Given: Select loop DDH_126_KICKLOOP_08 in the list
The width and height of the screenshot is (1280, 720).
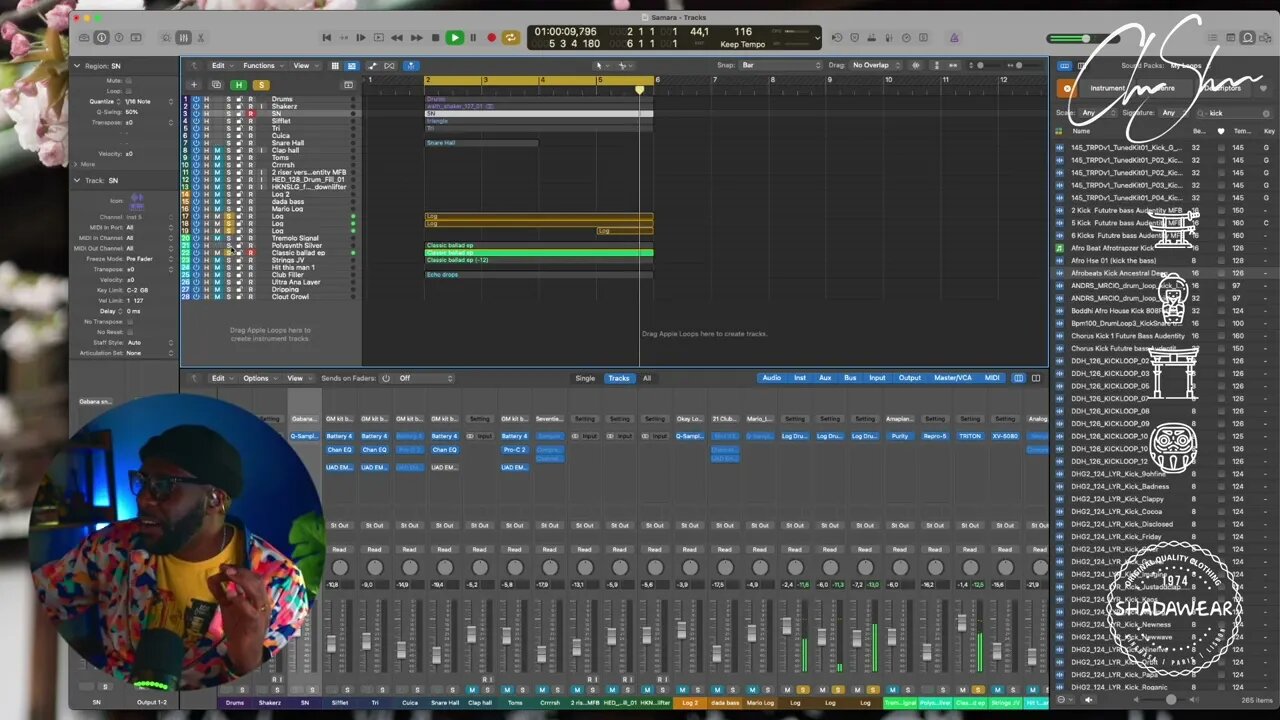Looking at the screenshot, I should click(x=1110, y=411).
